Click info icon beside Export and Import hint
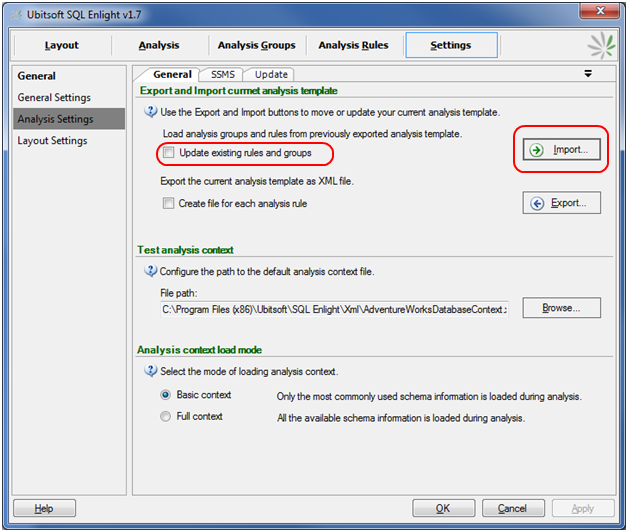 [x=151, y=113]
